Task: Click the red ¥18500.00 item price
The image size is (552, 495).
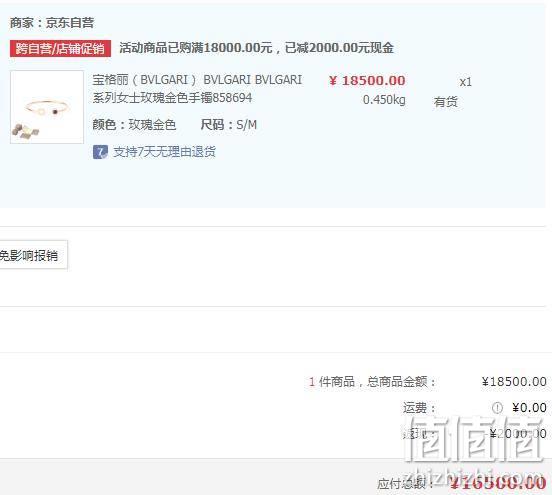Action: pos(367,81)
